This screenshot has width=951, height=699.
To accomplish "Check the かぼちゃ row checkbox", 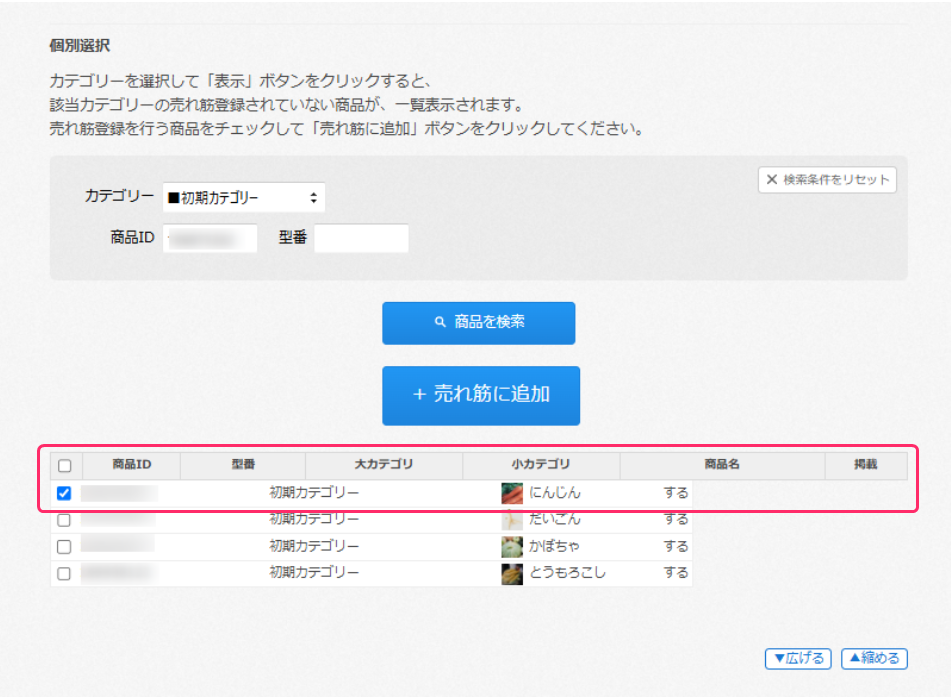I will (x=65, y=547).
